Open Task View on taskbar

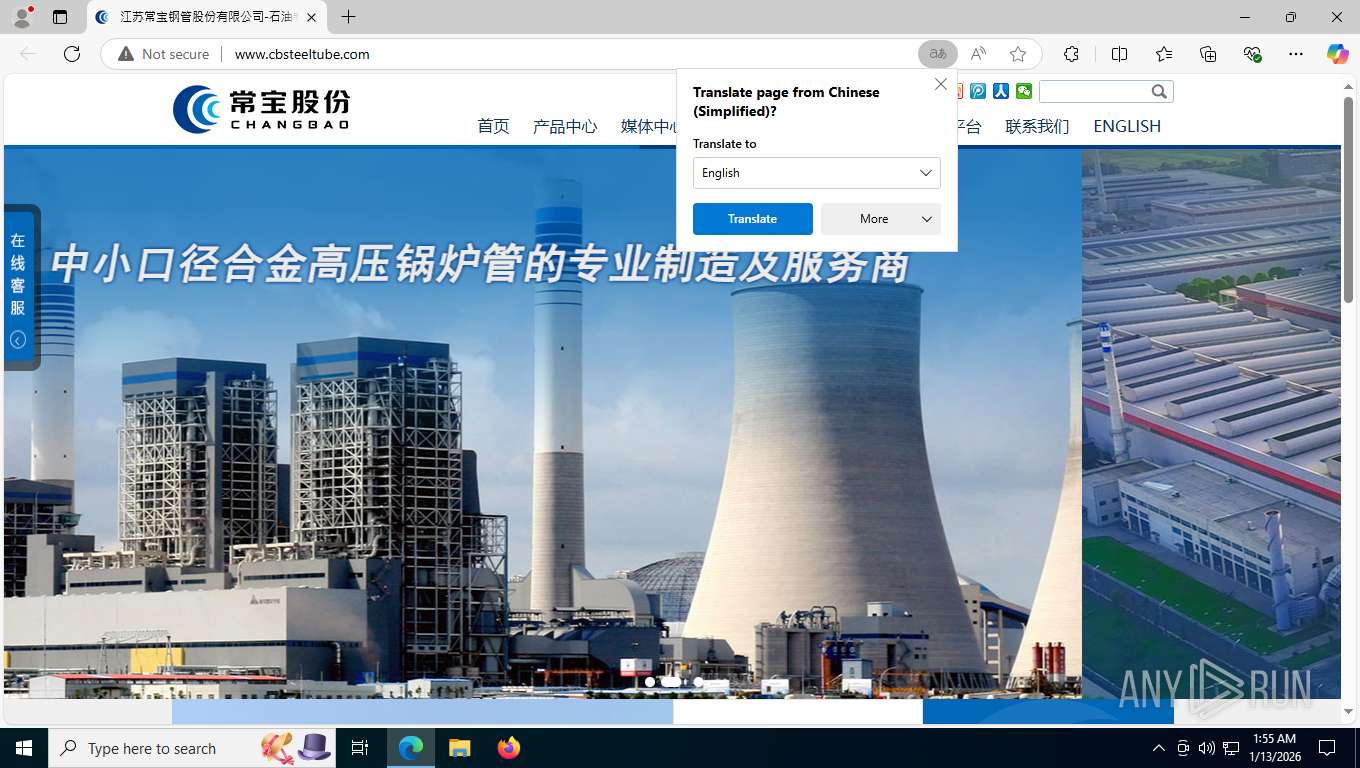tap(360, 748)
